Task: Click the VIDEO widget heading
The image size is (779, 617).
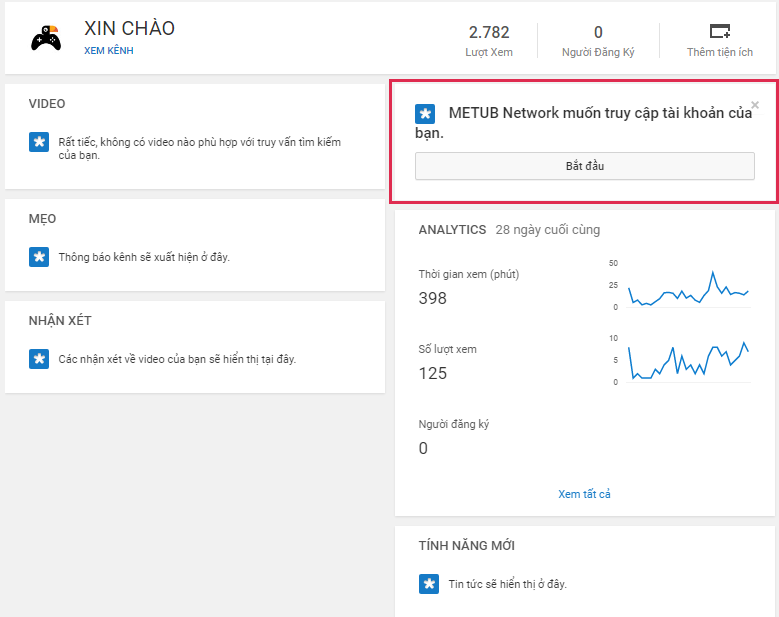Action: (x=47, y=104)
